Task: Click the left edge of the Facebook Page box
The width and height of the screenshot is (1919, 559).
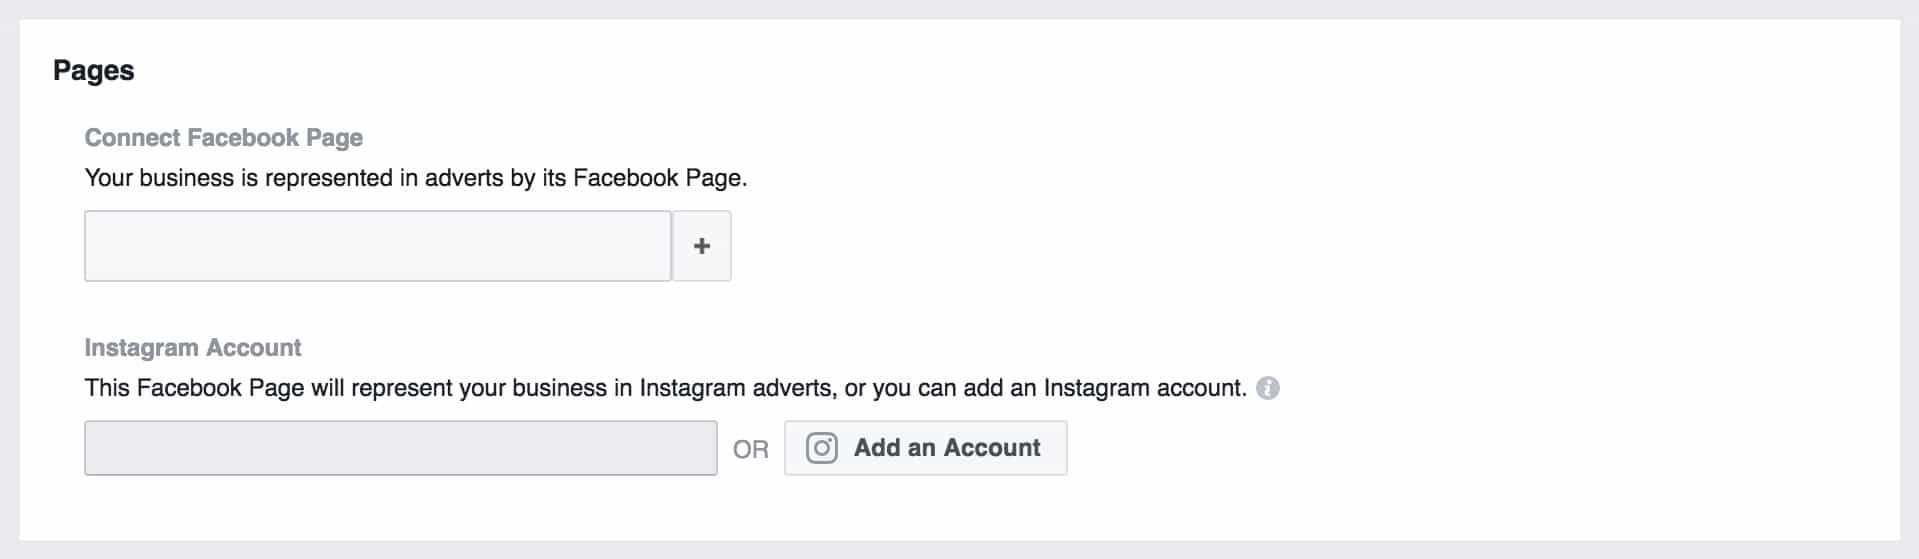Action: click(x=90, y=246)
